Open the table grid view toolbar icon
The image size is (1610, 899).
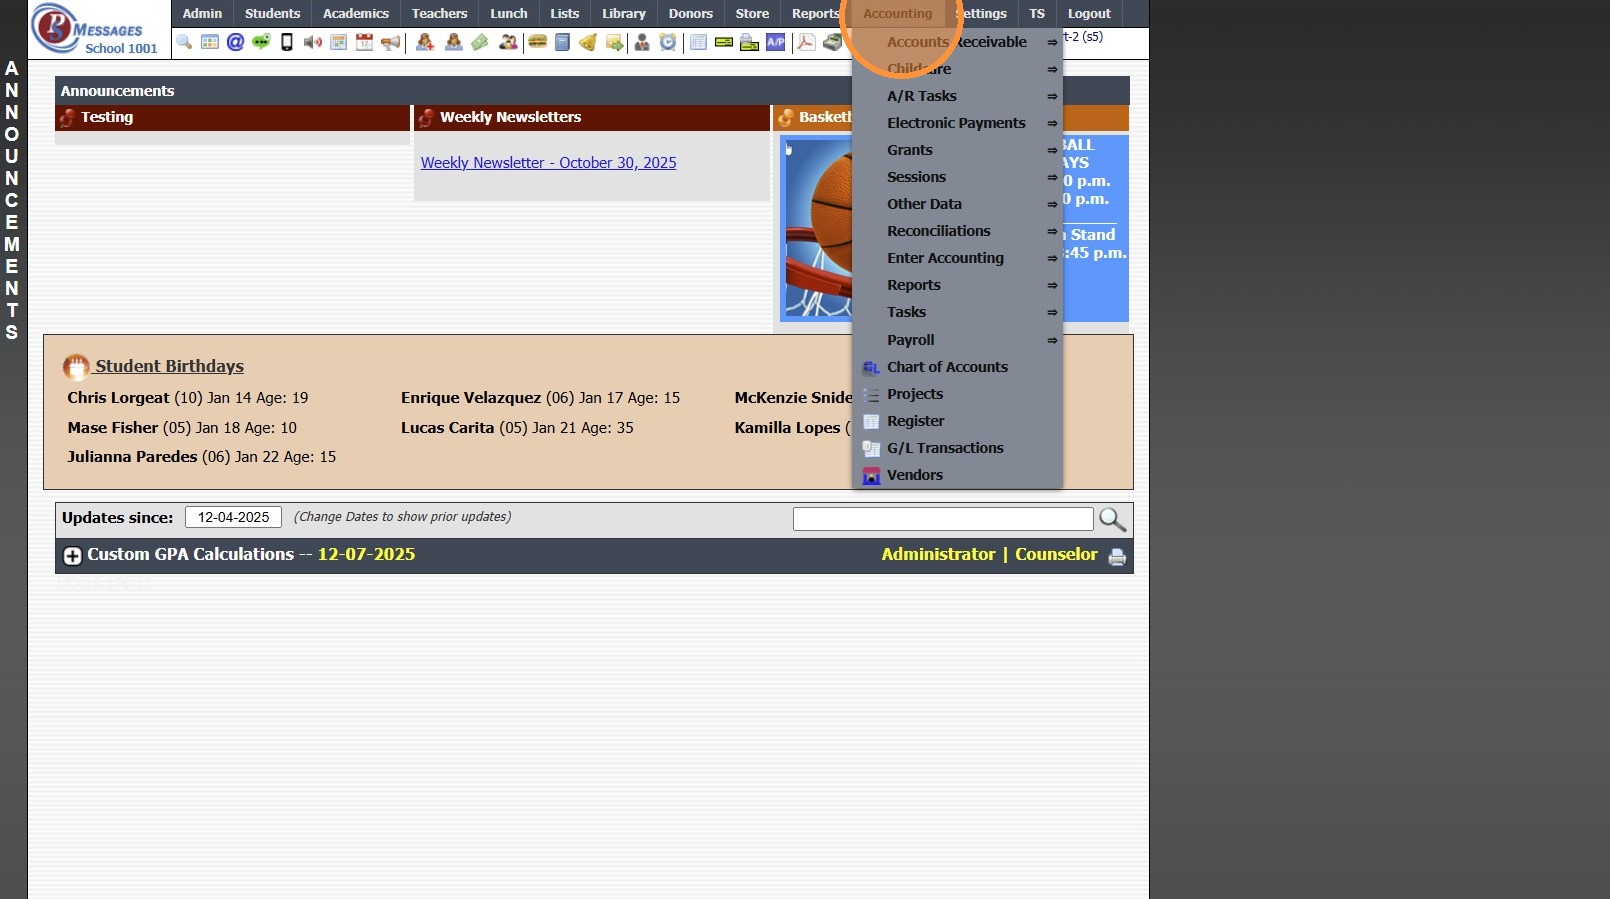coord(210,42)
